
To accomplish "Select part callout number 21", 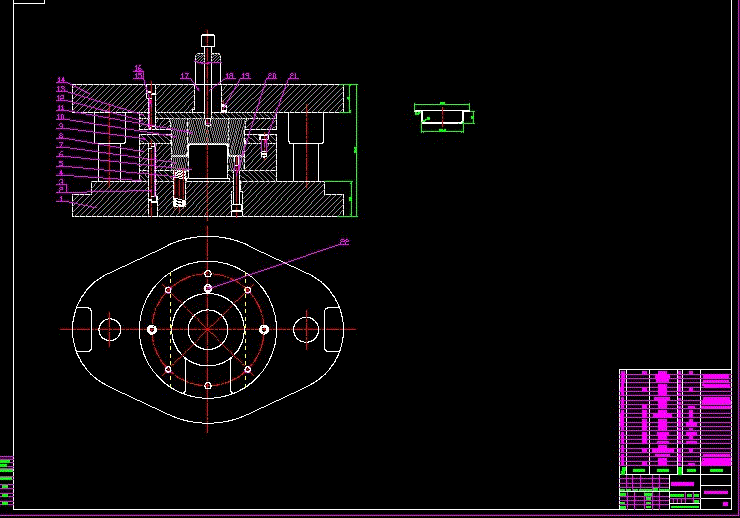I will (x=294, y=76).
